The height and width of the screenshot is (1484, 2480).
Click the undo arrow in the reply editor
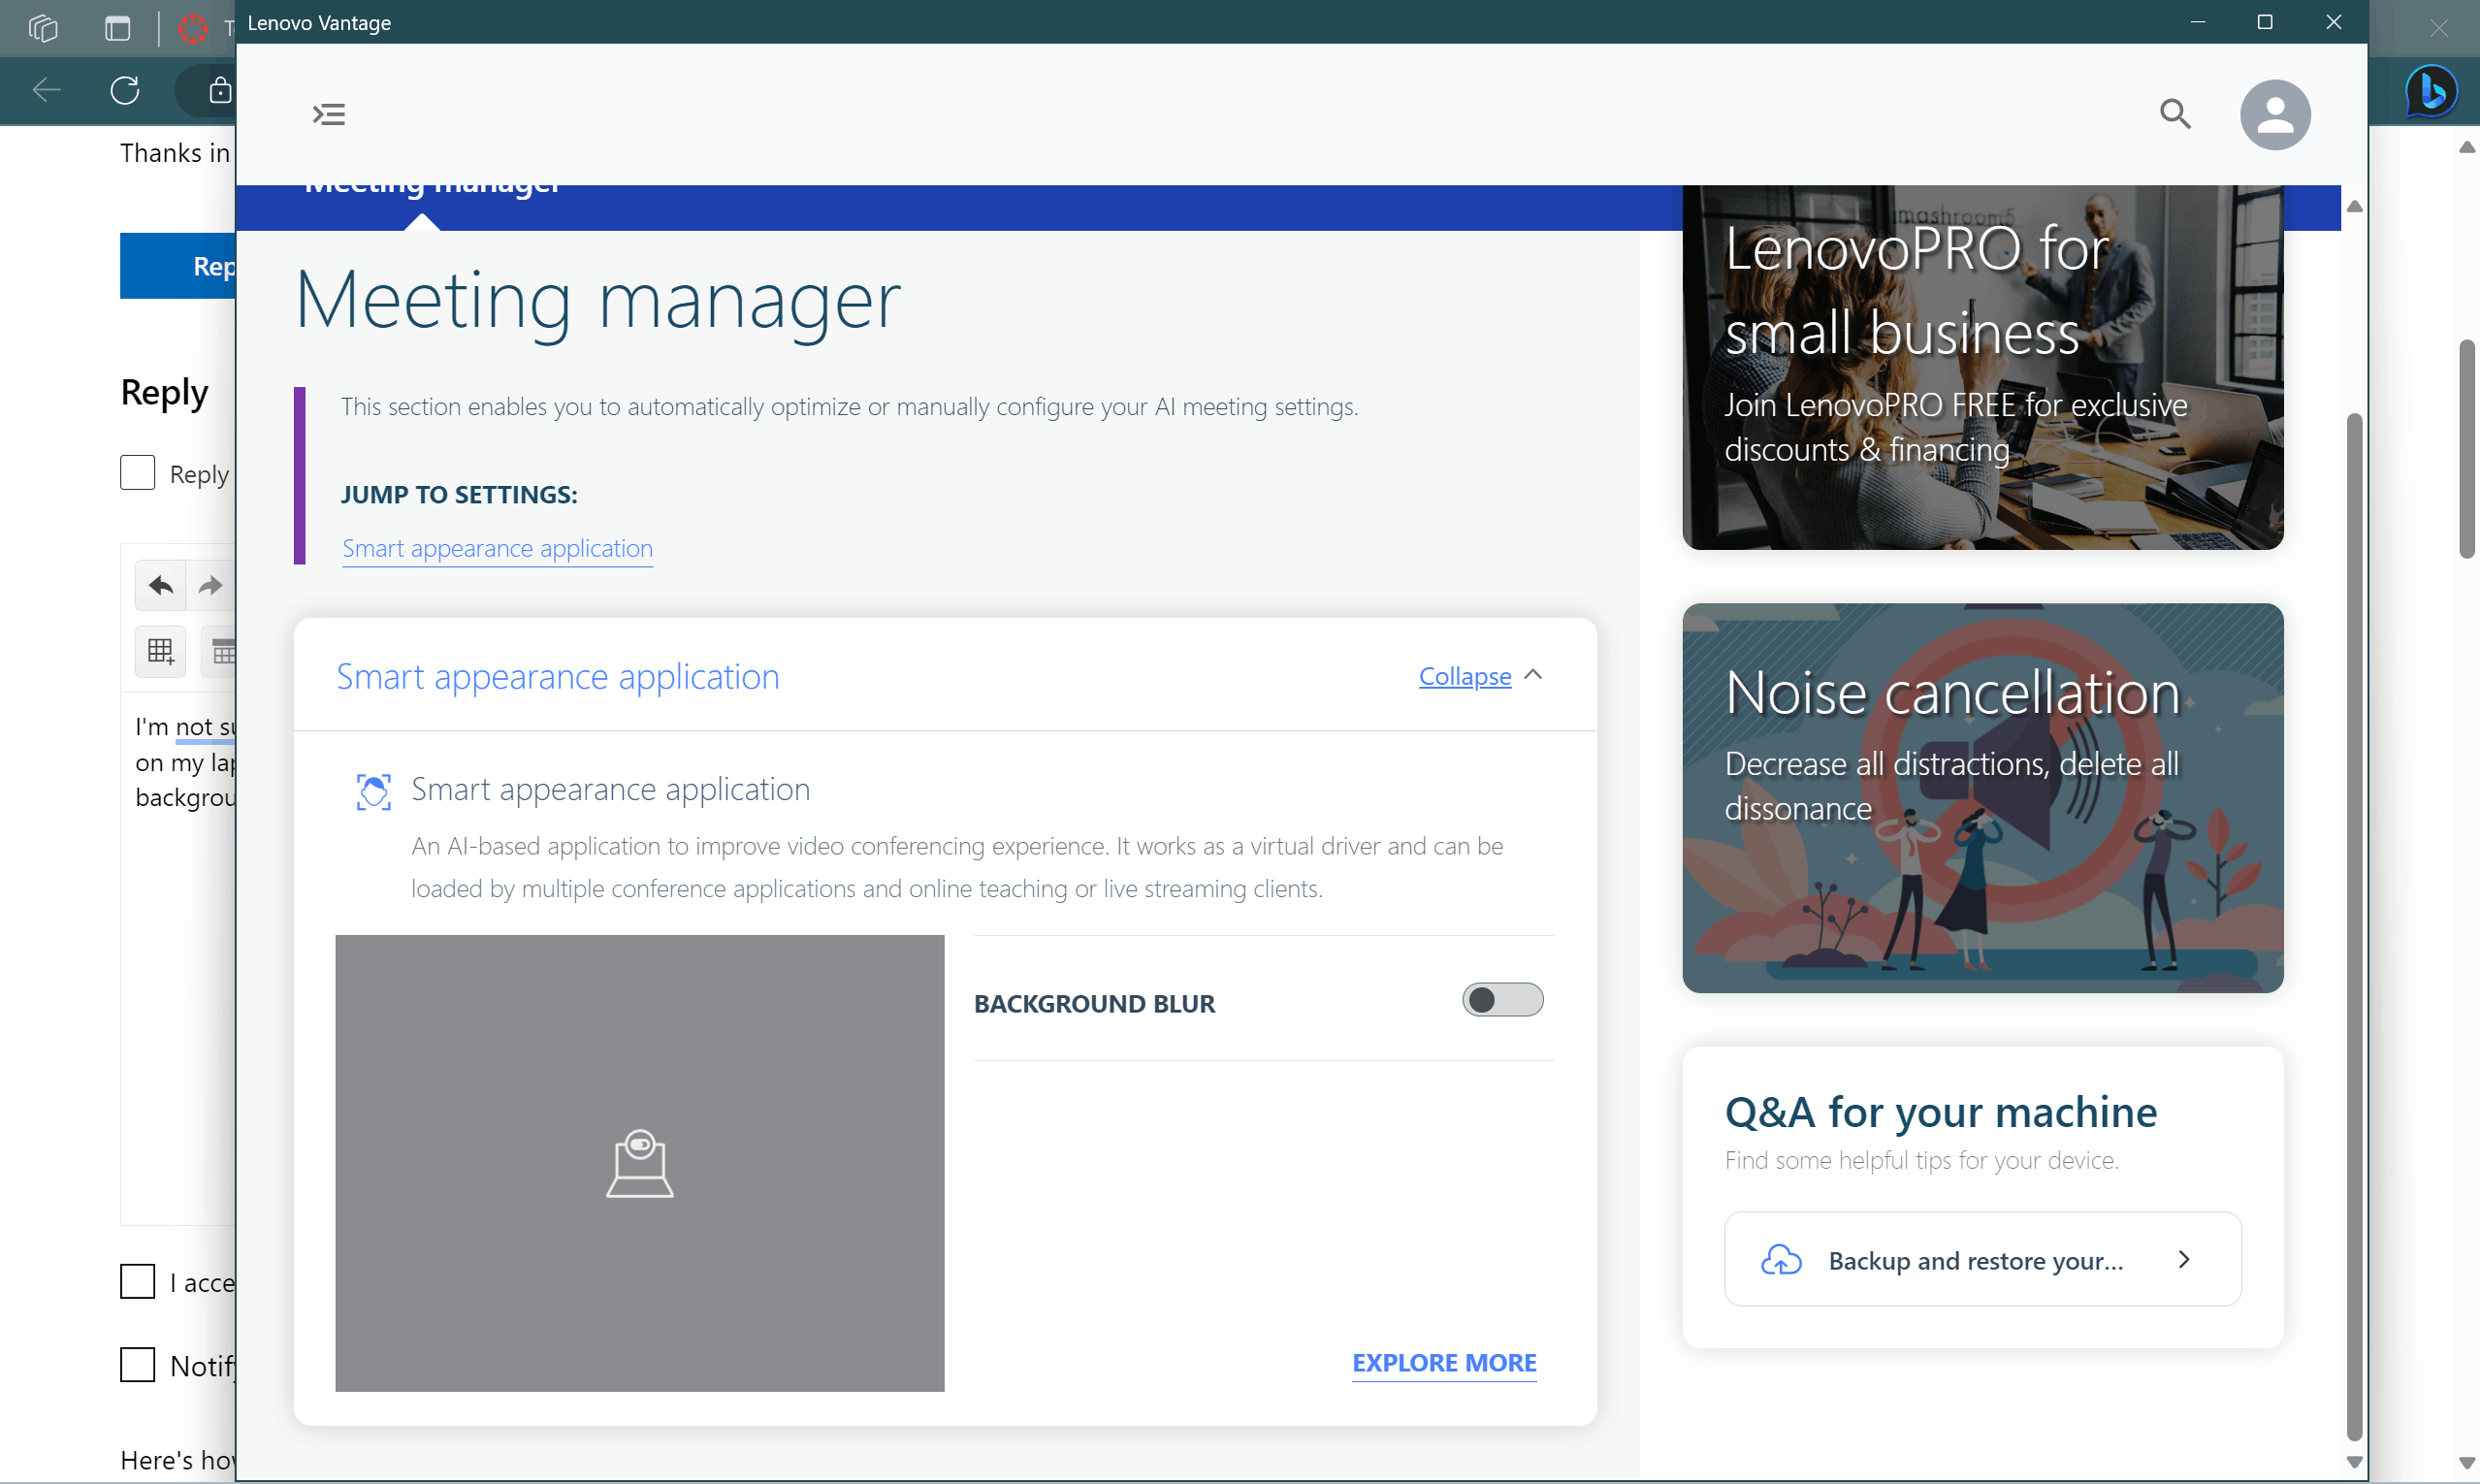[160, 586]
